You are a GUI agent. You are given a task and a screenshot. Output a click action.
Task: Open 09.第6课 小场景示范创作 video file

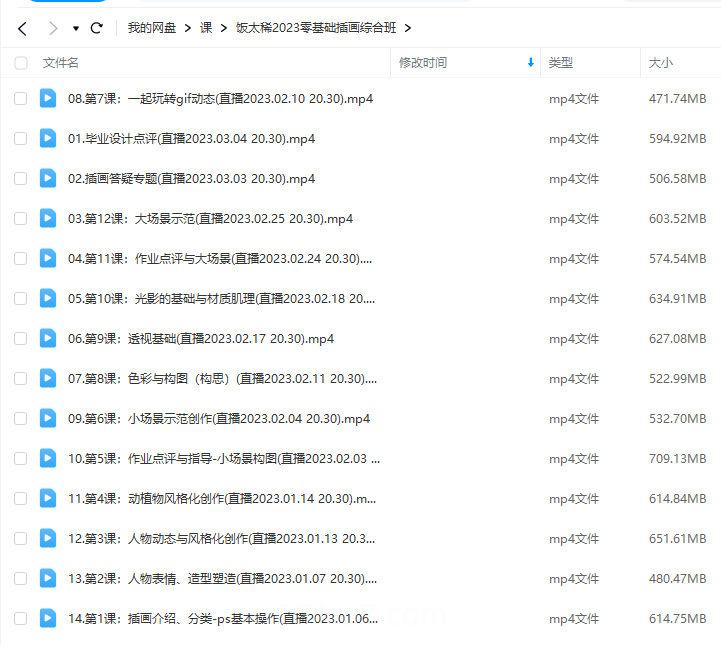(x=219, y=418)
